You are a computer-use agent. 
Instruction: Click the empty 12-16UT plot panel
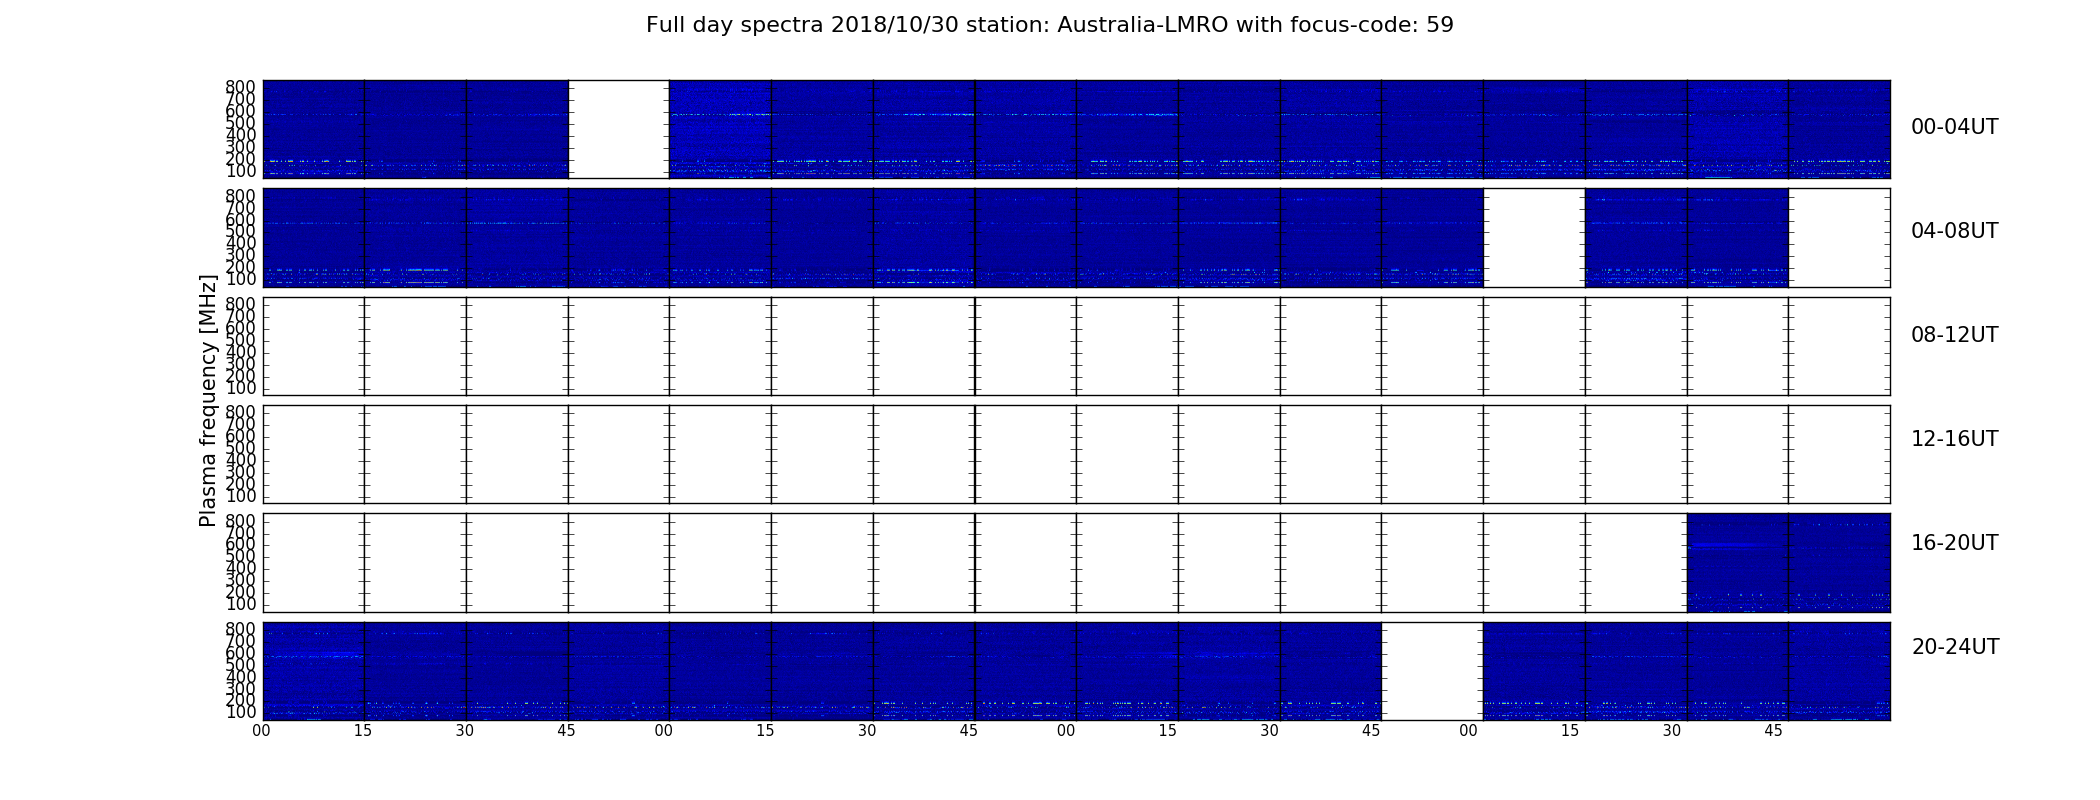pos(1077,454)
